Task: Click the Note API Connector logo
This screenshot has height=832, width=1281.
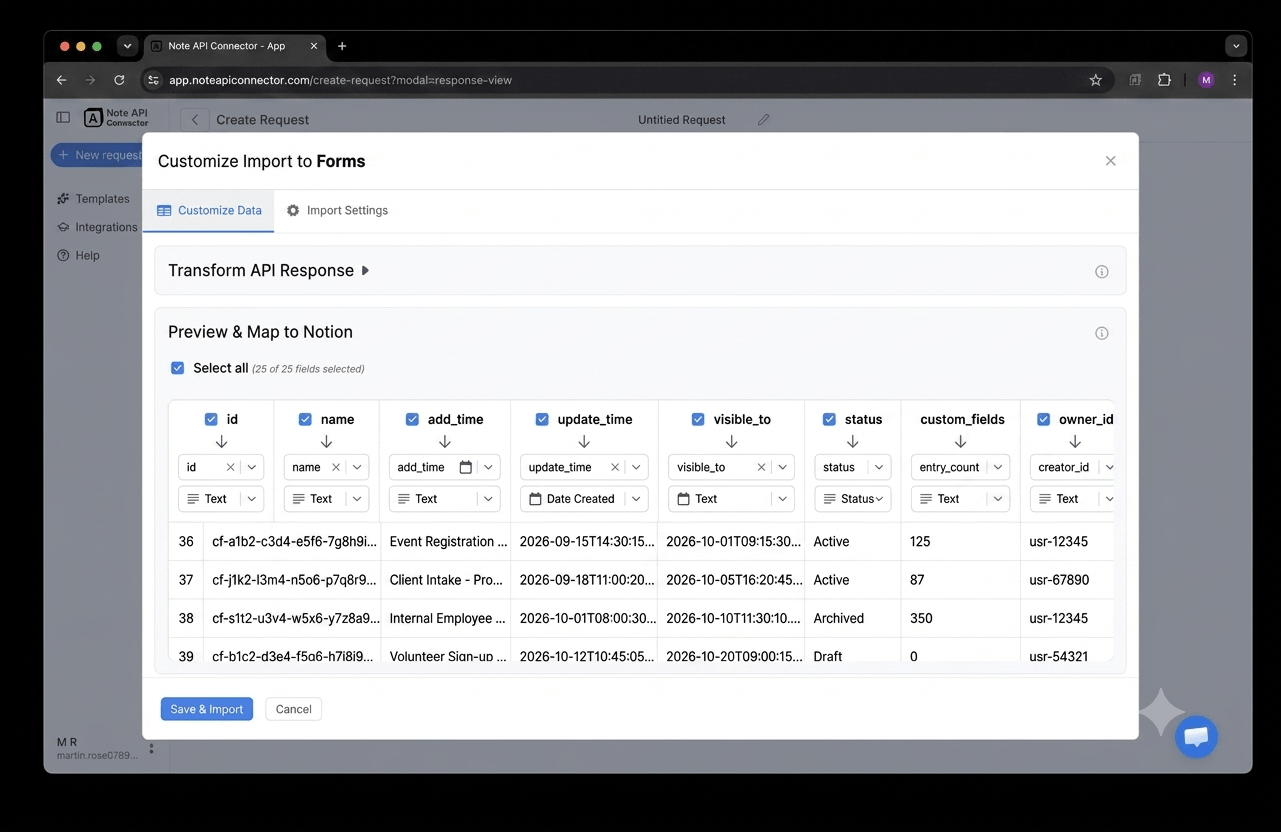Action: pyautogui.click(x=116, y=118)
